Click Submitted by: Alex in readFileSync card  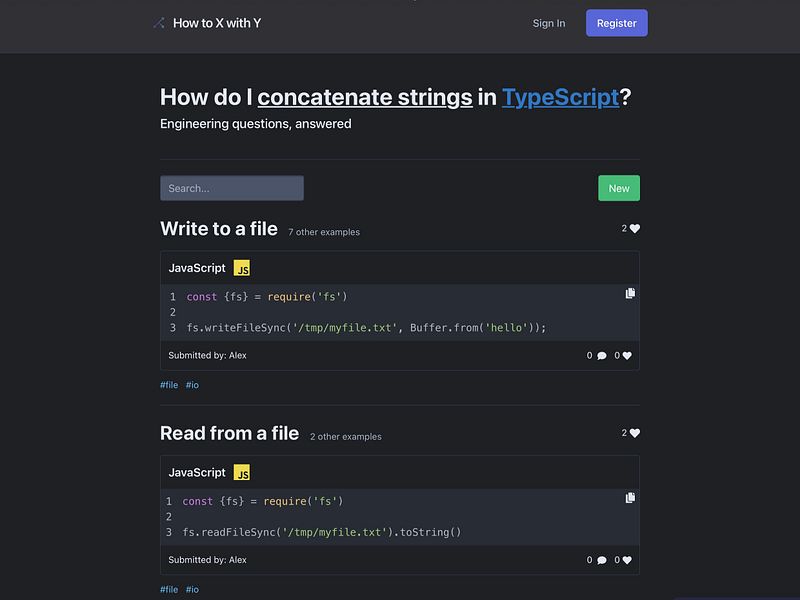pos(208,560)
